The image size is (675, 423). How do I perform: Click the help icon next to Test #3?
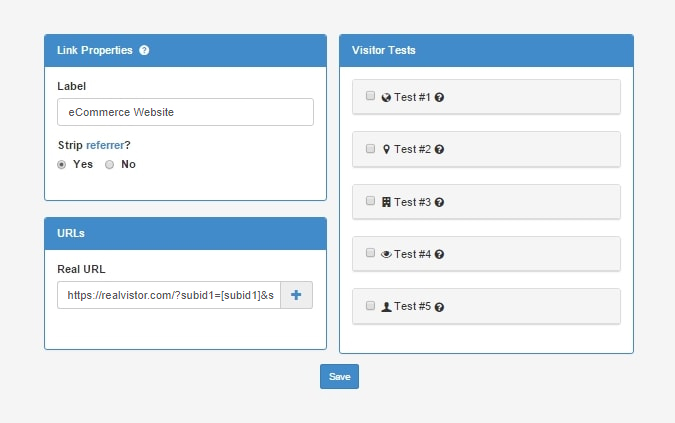(x=439, y=202)
